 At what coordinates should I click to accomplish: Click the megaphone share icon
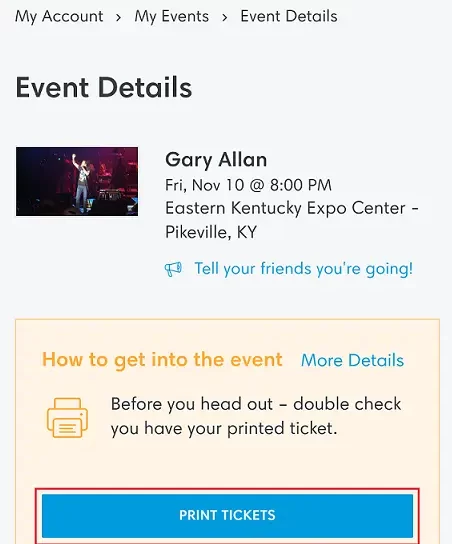(x=173, y=269)
